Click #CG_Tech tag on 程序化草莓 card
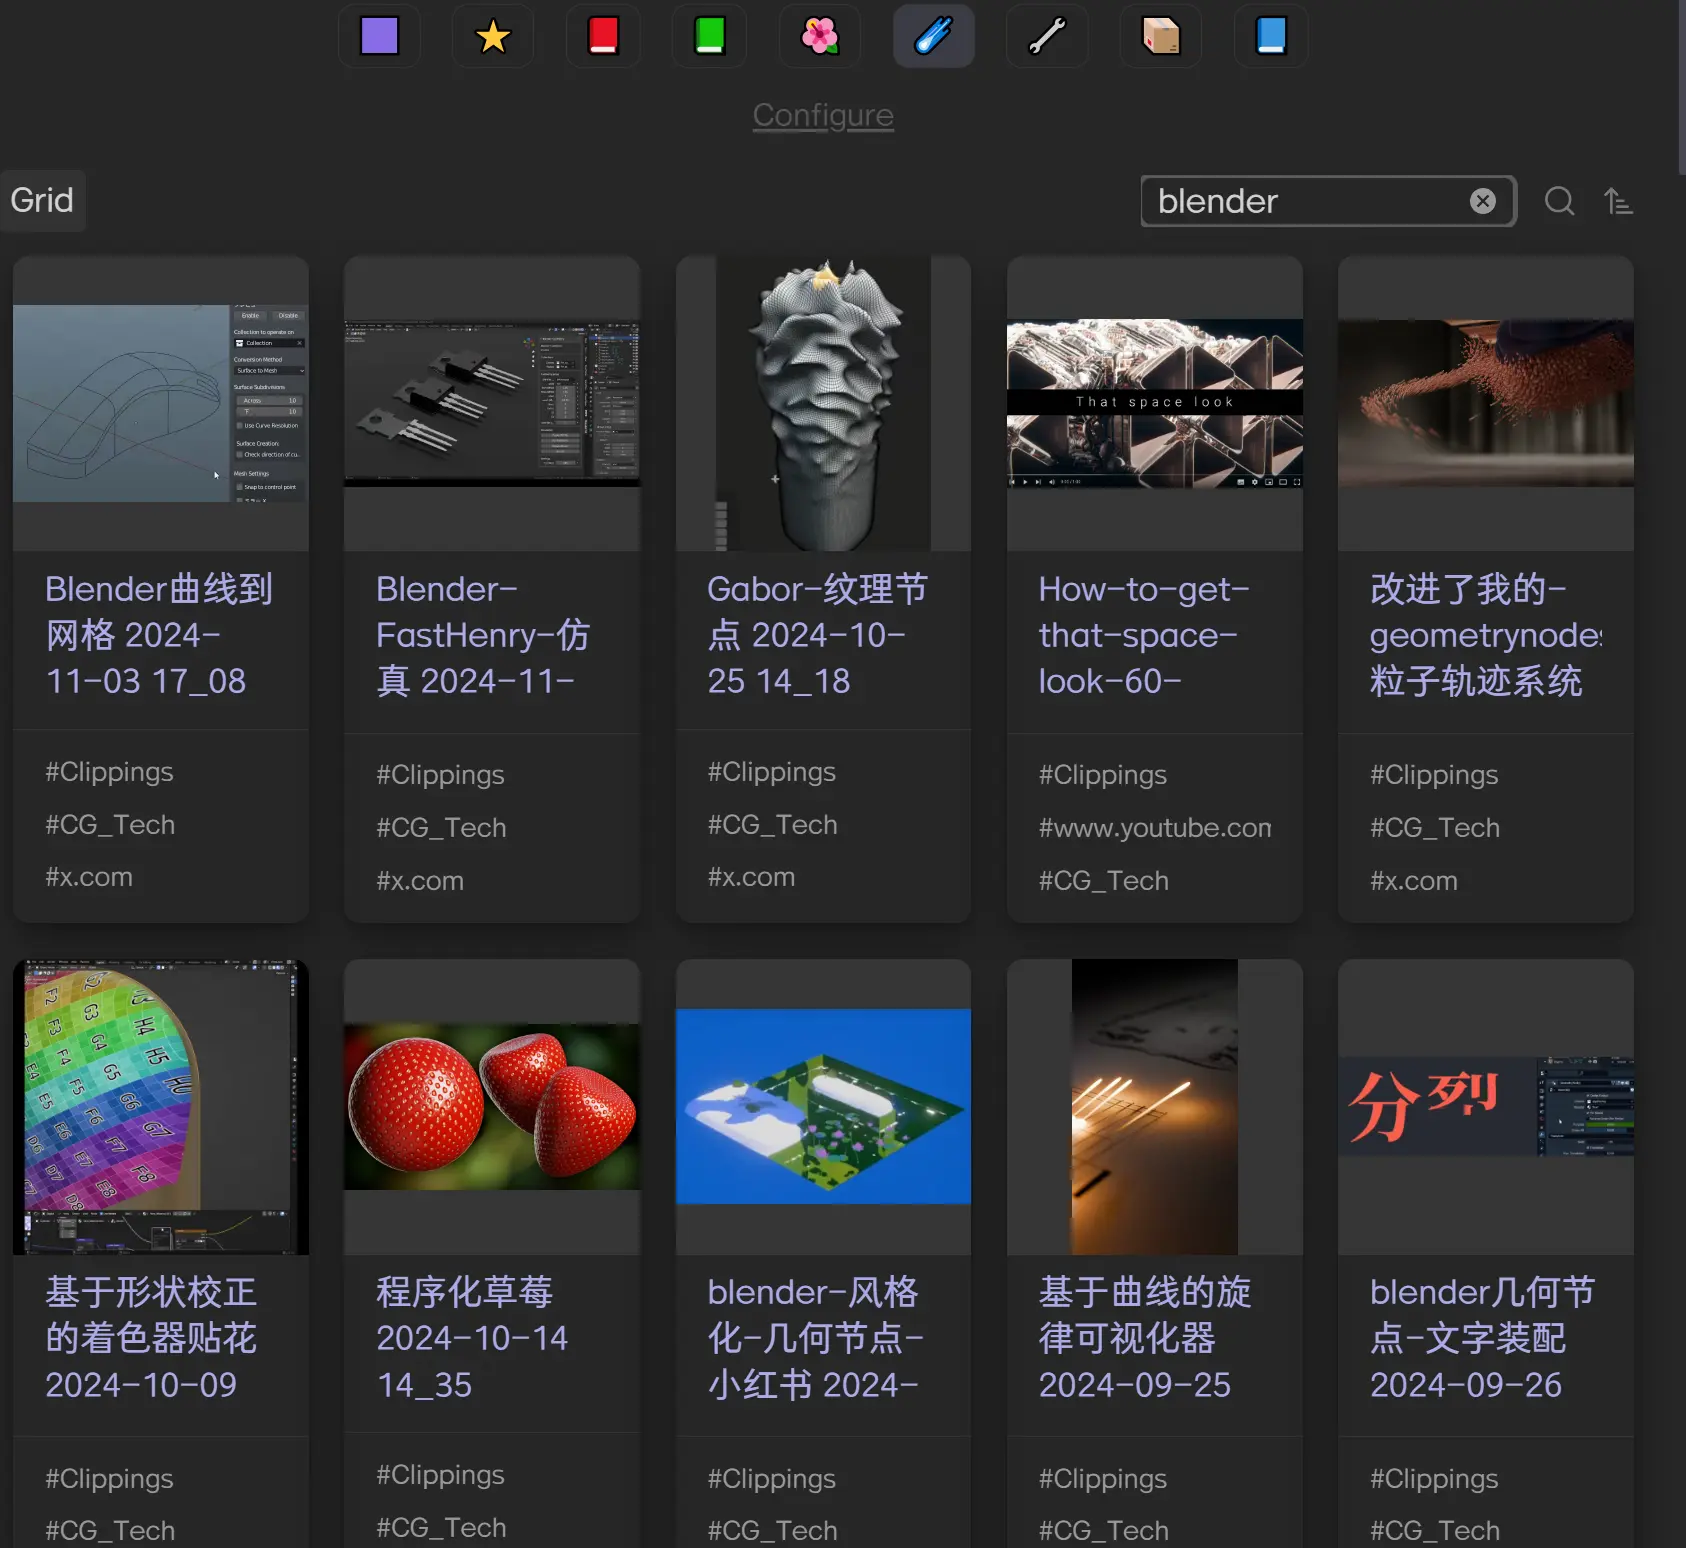1686x1548 pixels. click(441, 1528)
